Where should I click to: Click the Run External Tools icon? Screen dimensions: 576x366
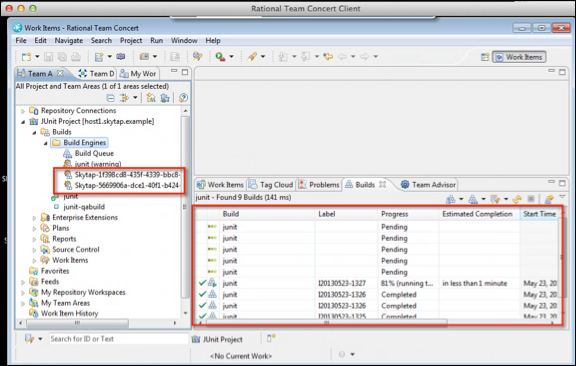pyautogui.click(x=220, y=57)
